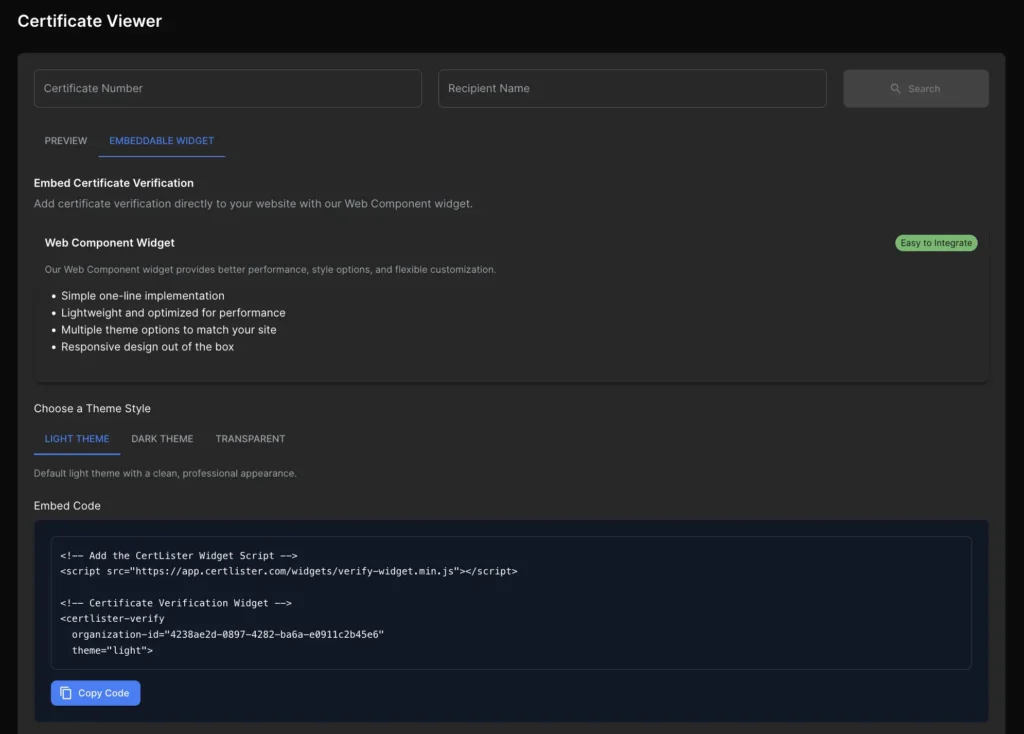Switch to Dark Theme style
This screenshot has width=1024, height=734.
[162, 439]
